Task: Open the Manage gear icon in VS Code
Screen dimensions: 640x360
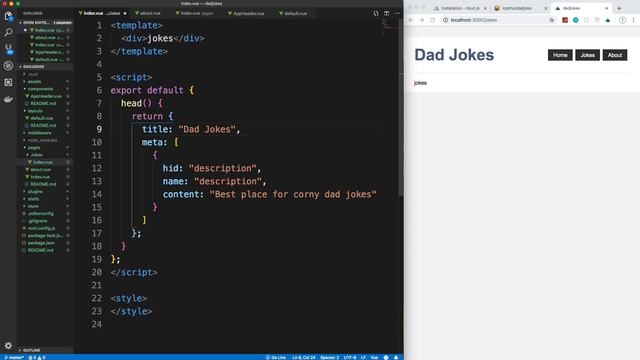Action: [8, 346]
